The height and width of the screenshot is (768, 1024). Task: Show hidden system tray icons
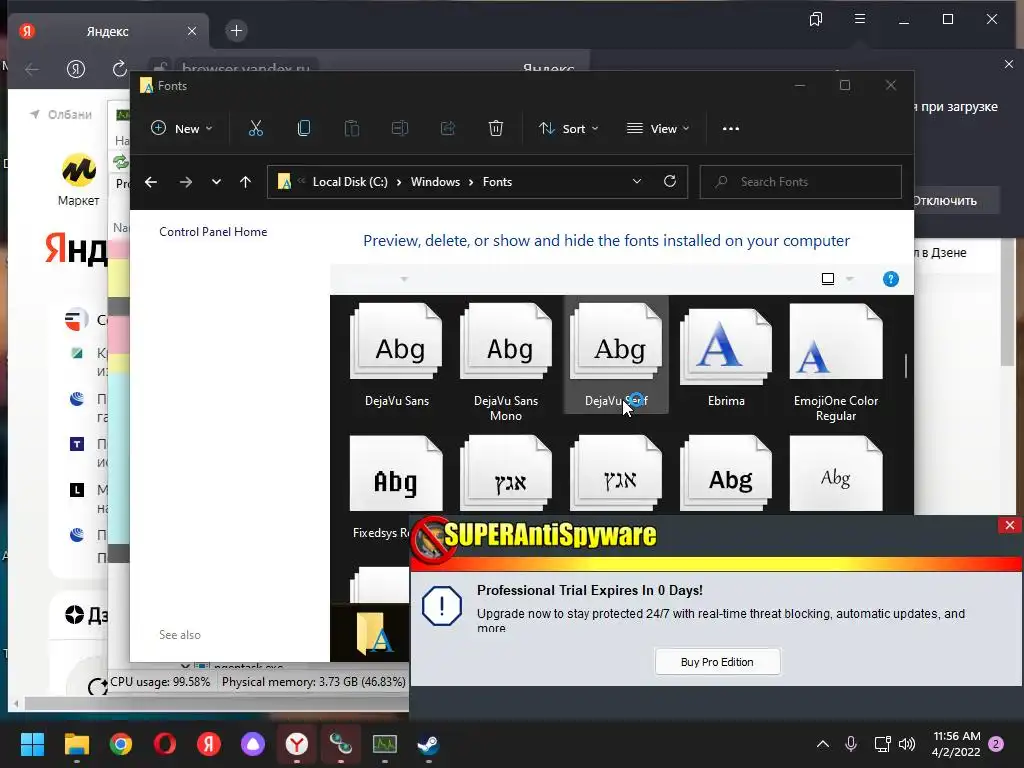point(823,744)
